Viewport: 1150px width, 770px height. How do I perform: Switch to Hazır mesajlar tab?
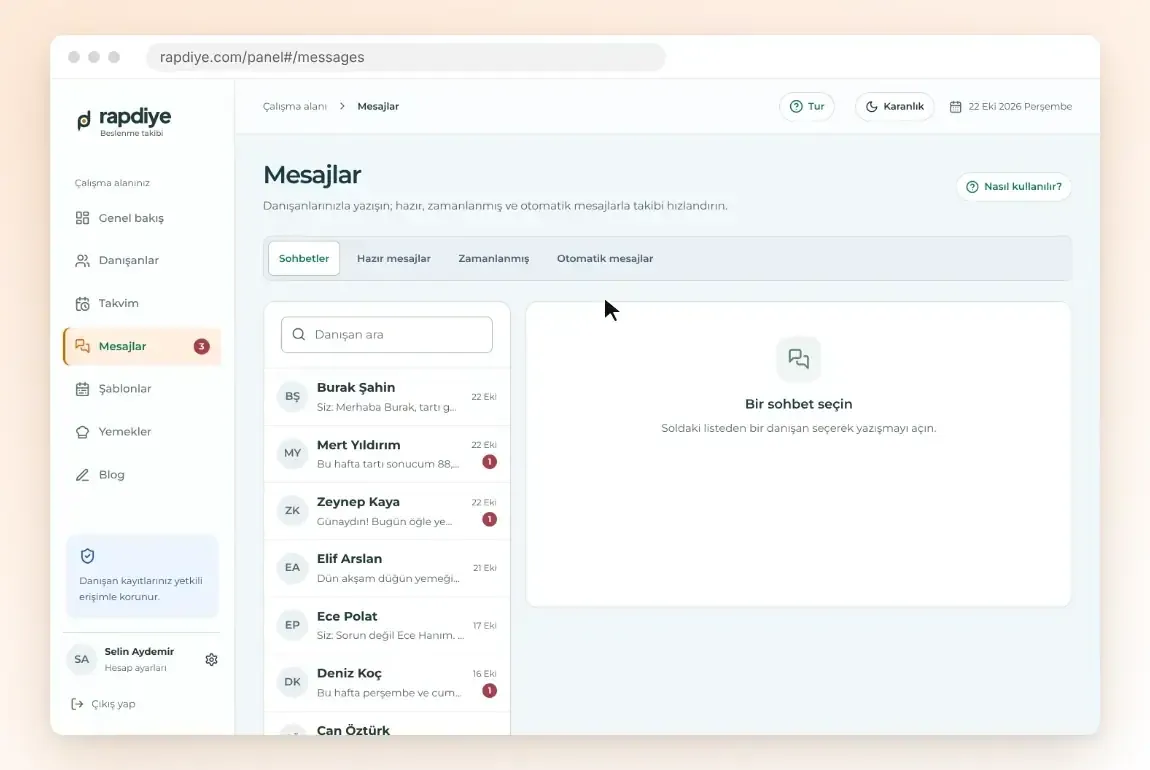tap(394, 258)
